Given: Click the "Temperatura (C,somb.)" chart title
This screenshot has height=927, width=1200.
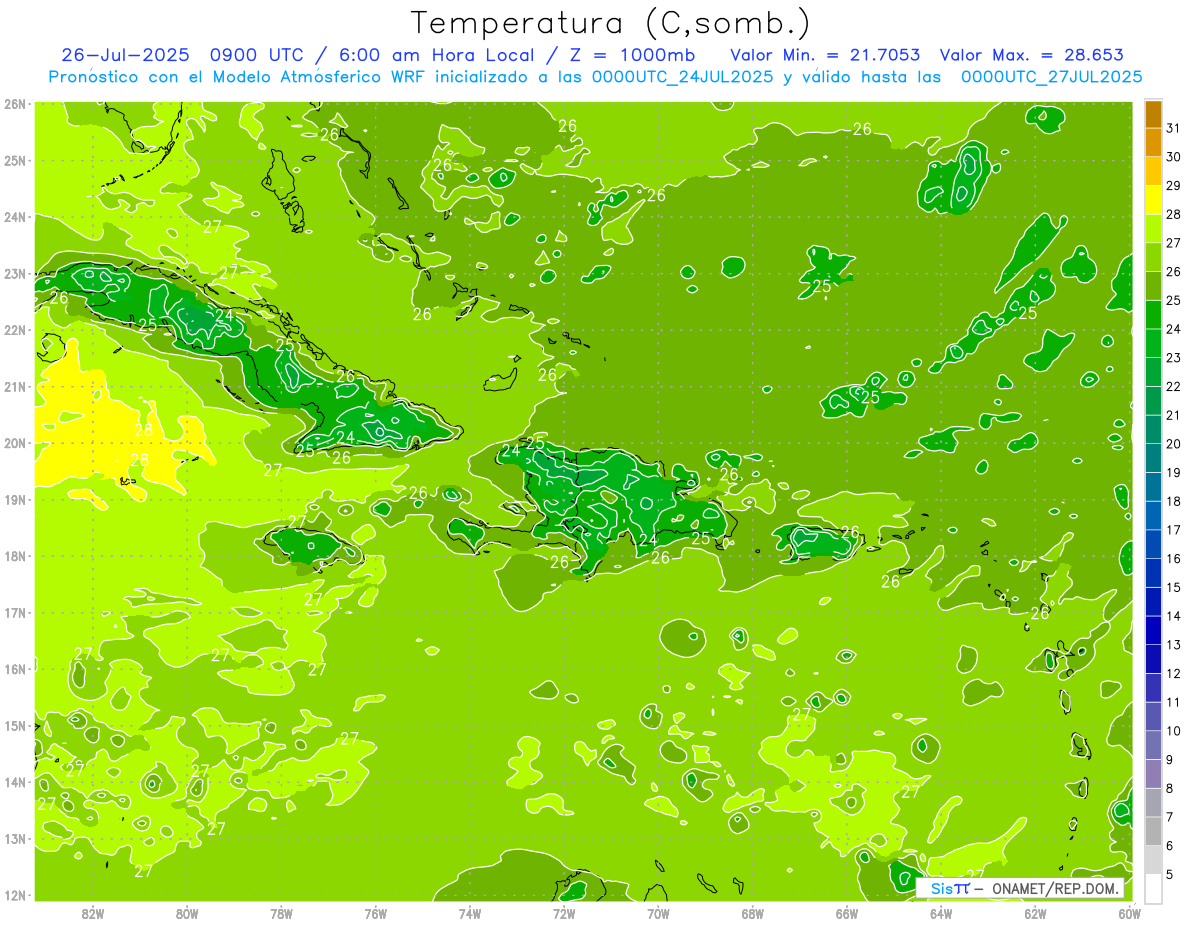Looking at the screenshot, I should [x=611, y=23].
